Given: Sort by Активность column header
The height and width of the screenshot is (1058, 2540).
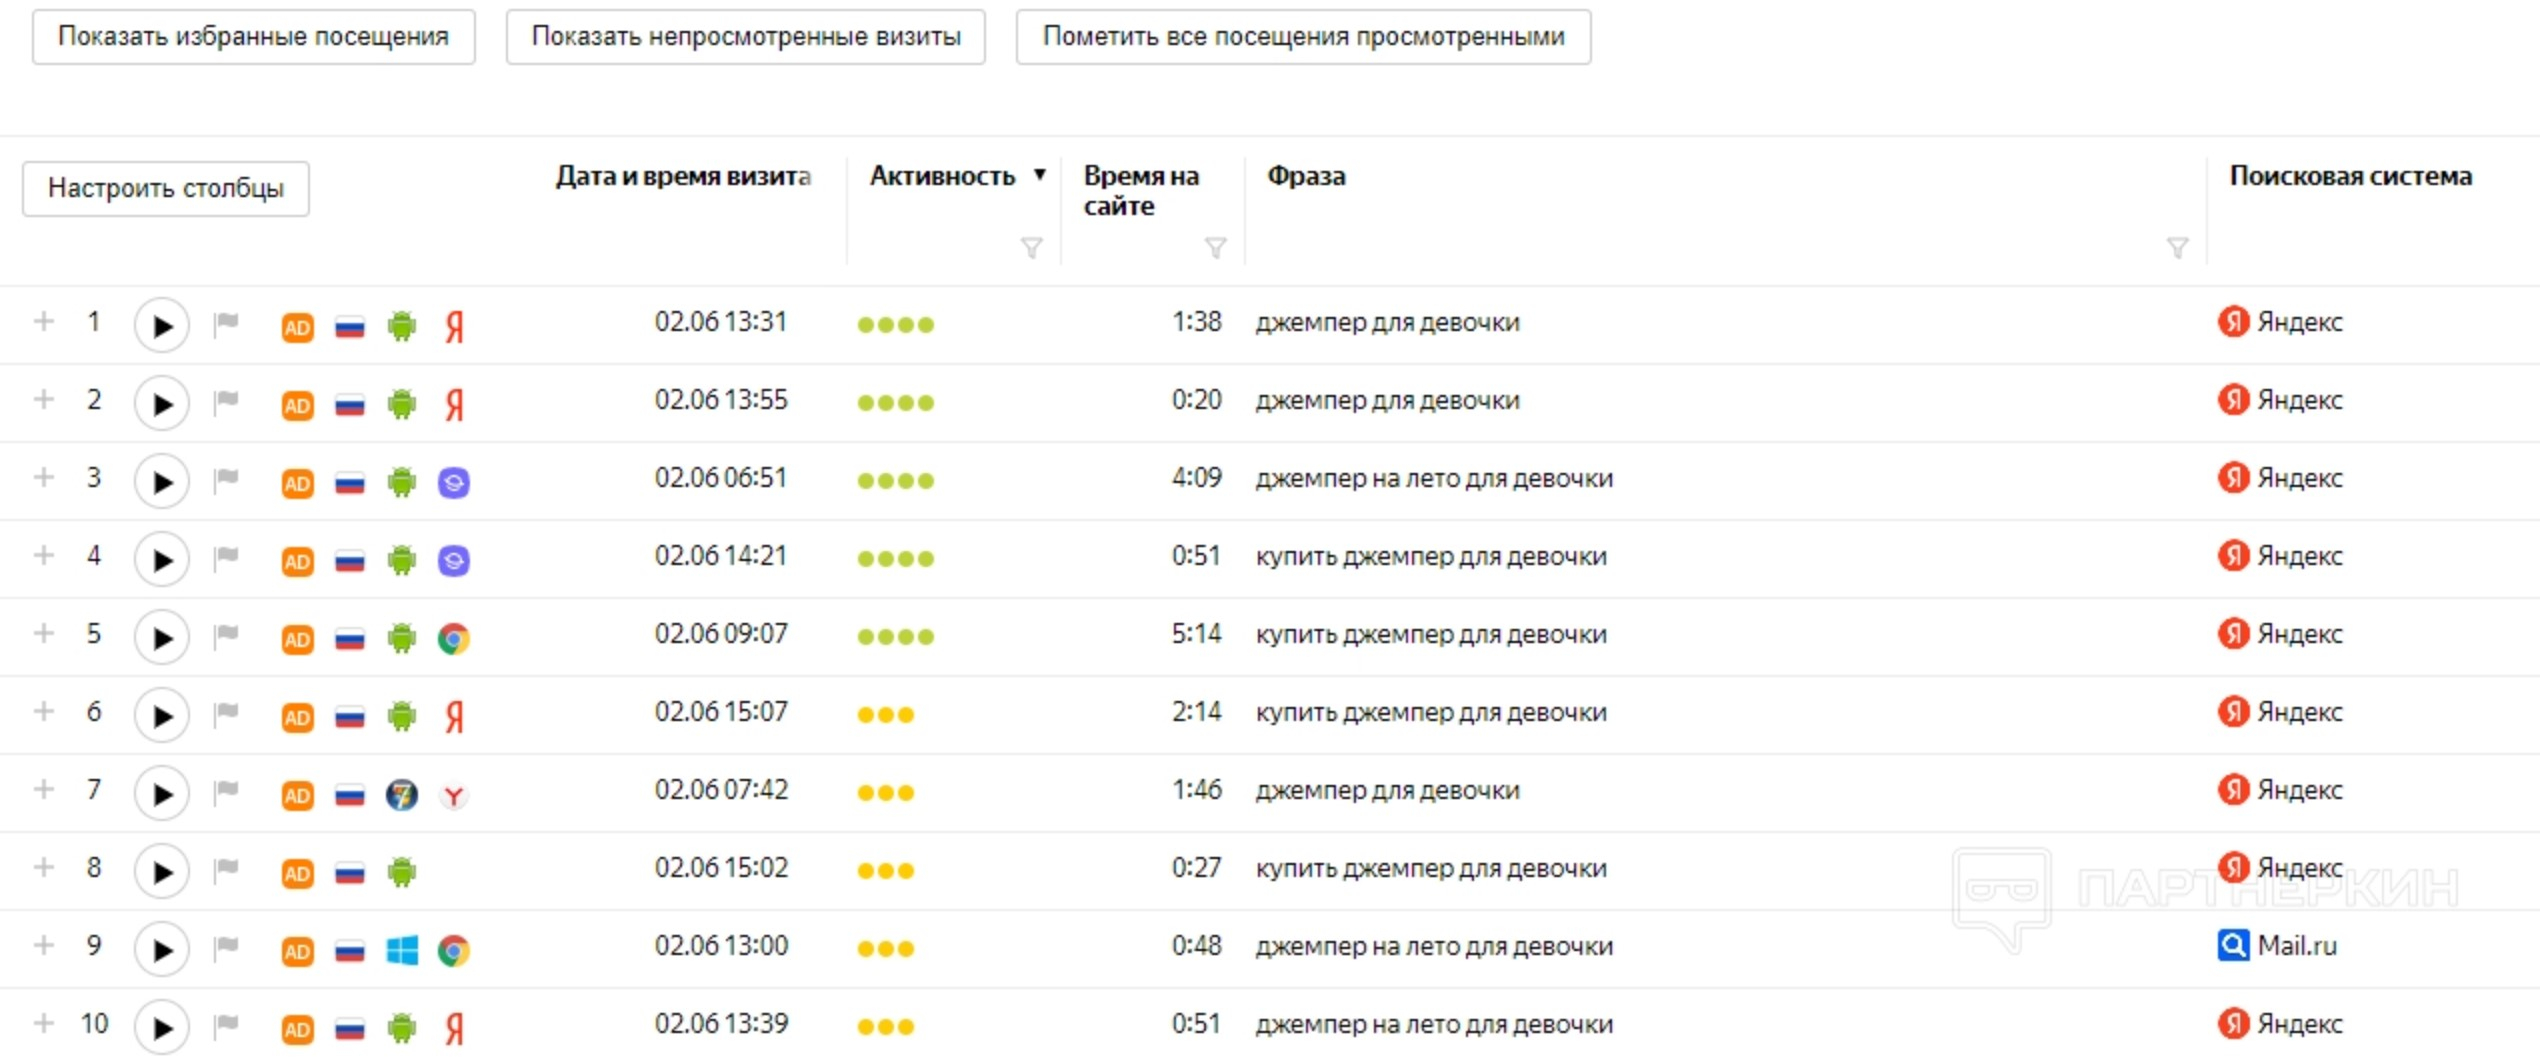Looking at the screenshot, I should tap(942, 176).
